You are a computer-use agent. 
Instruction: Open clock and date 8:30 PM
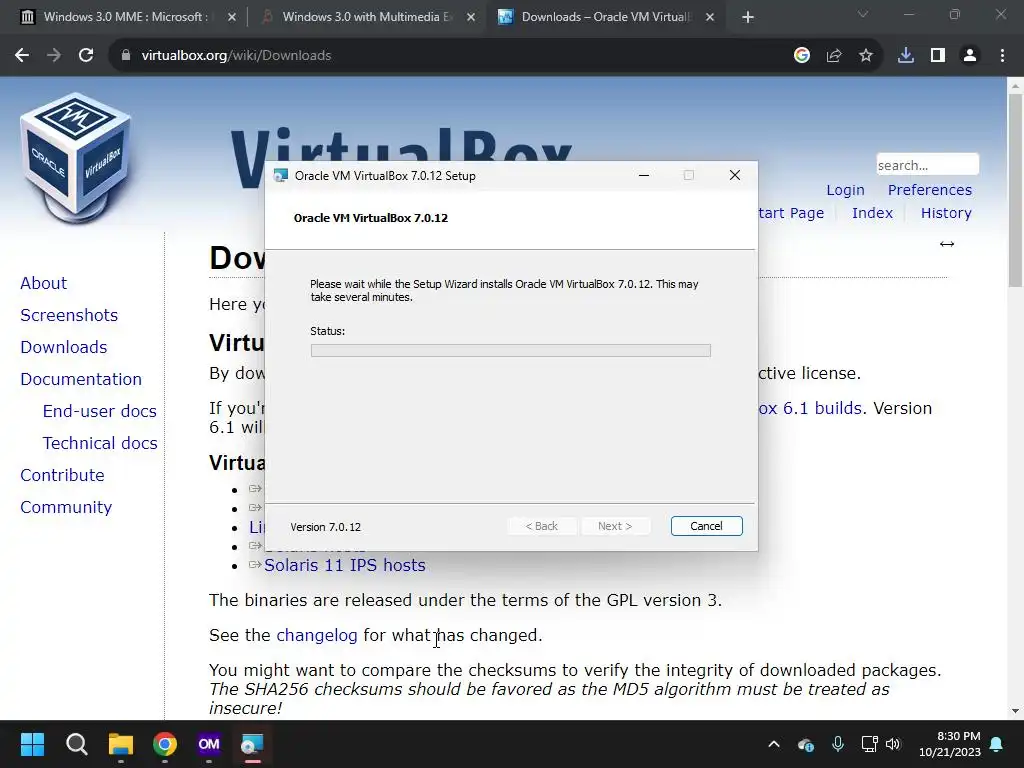950,744
